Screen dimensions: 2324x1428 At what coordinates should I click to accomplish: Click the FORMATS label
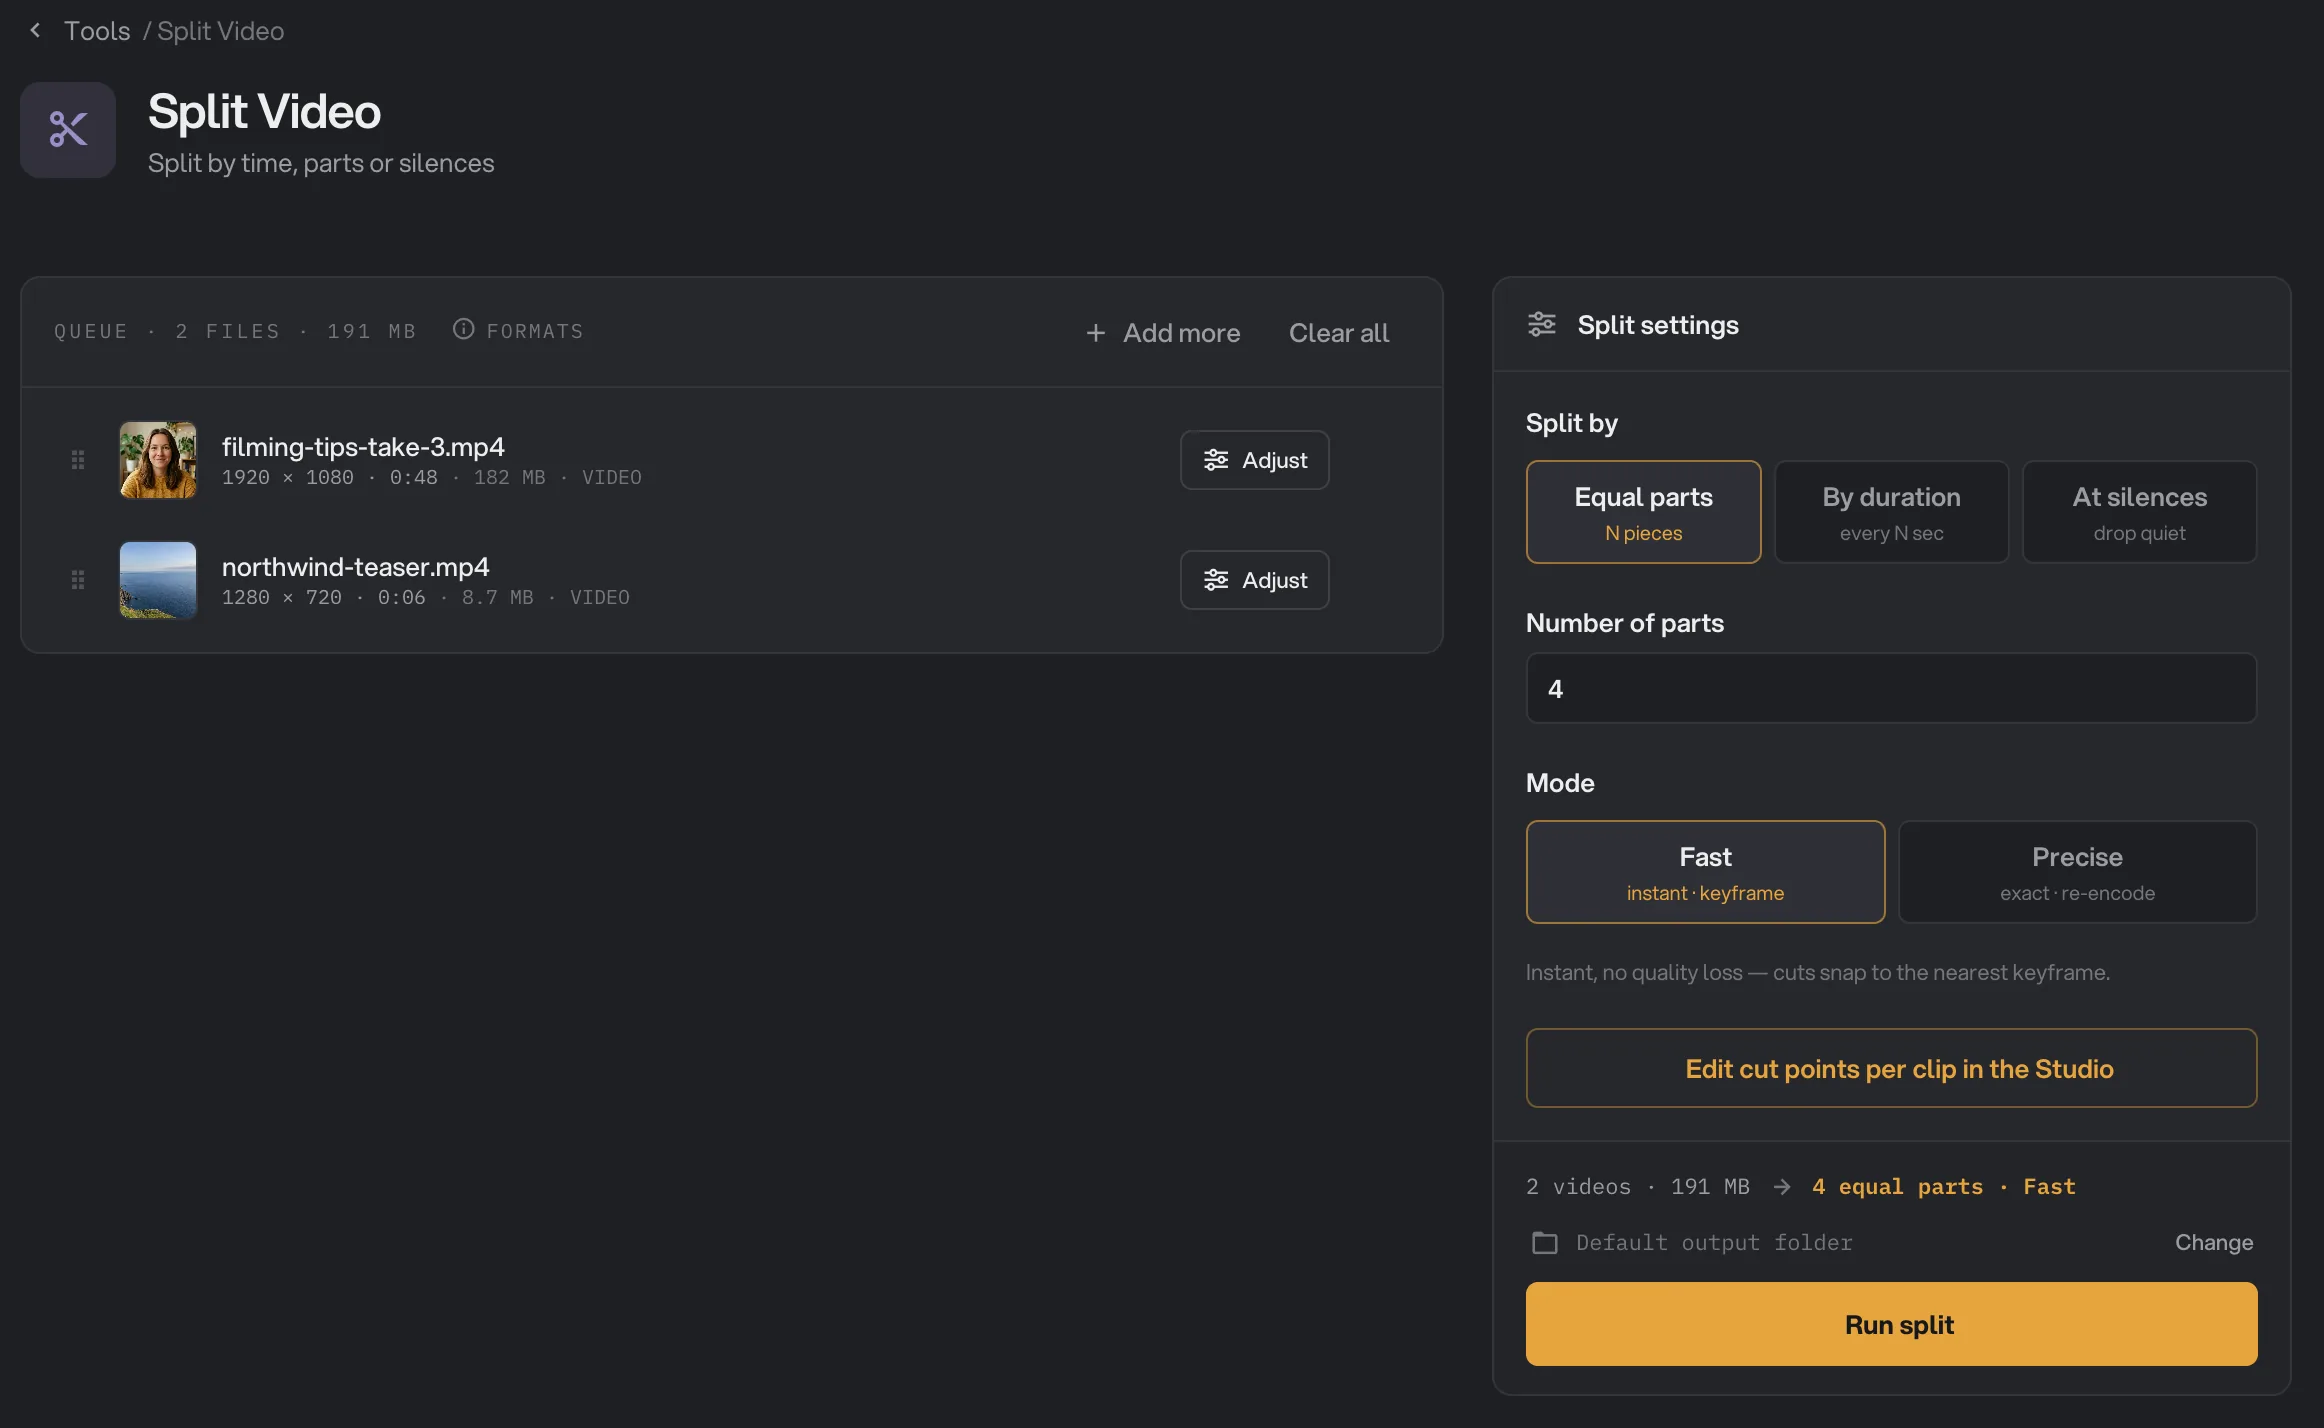tap(535, 331)
